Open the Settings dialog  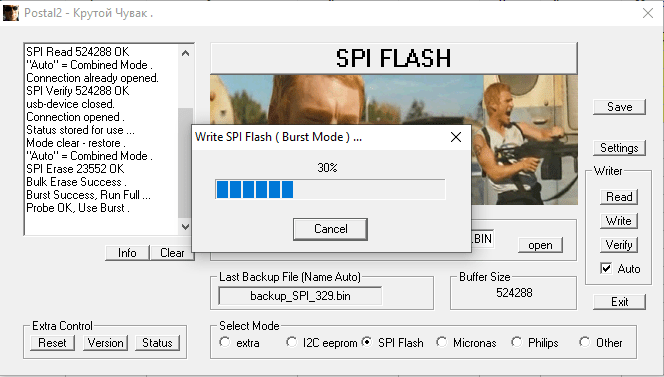620,148
